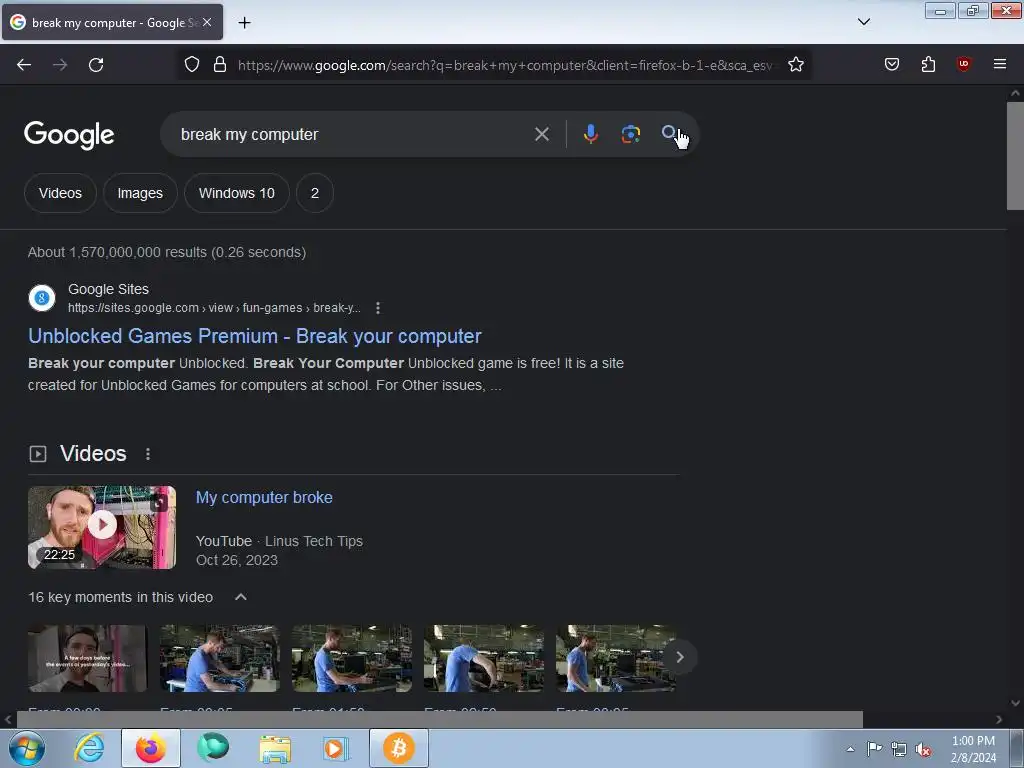Search by image with Google Lens icon

coord(630,134)
